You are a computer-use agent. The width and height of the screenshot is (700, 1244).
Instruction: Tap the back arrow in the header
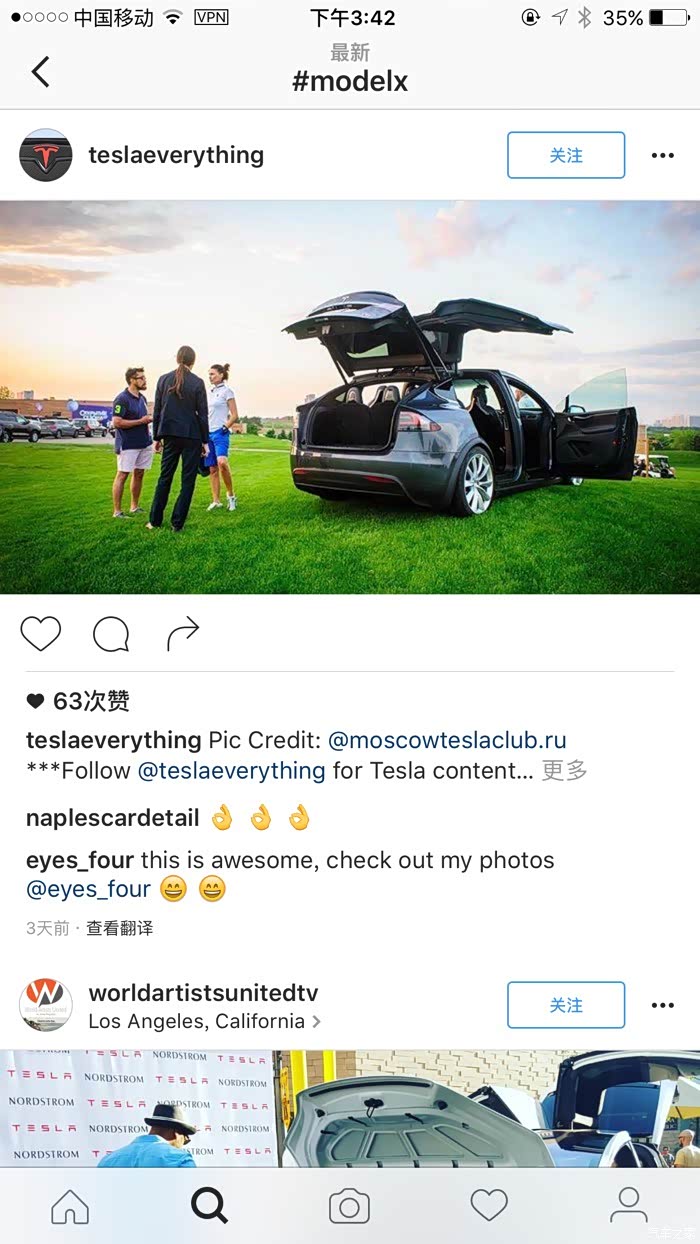[40, 72]
